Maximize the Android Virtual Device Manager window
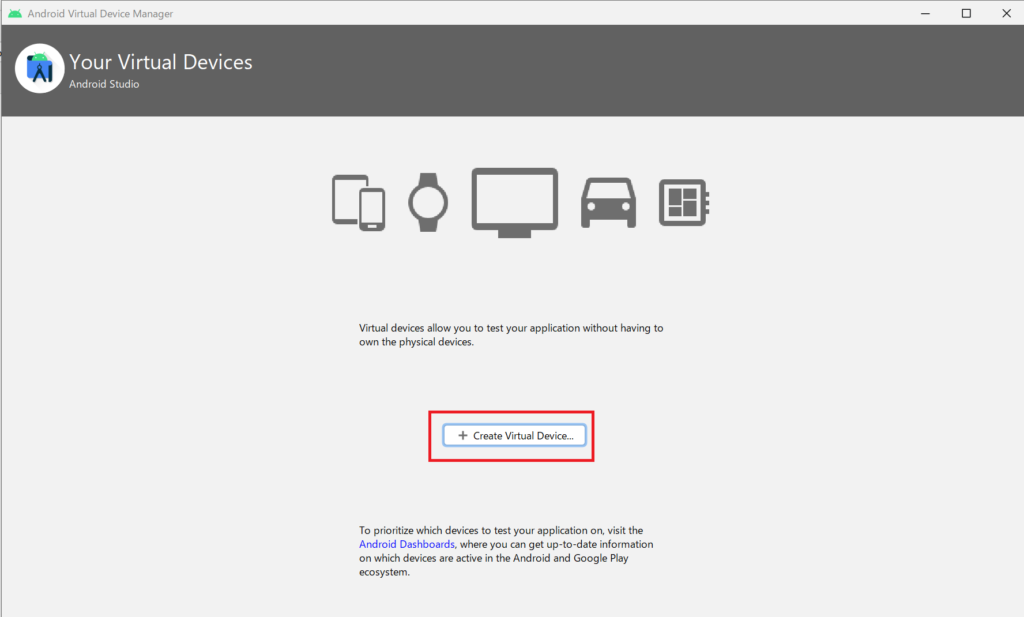Viewport: 1024px width, 617px height. coord(966,13)
